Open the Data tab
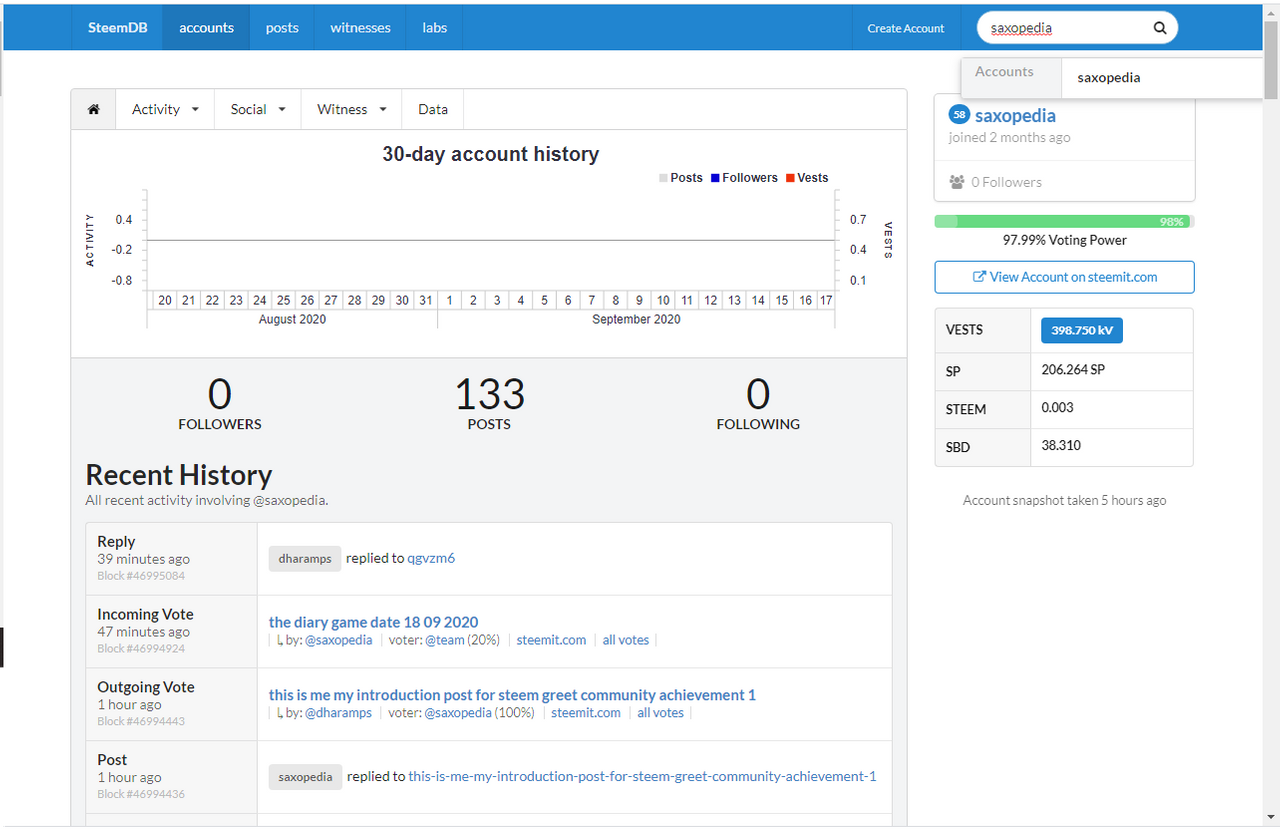Viewport: 1280px width, 831px height. coord(433,109)
